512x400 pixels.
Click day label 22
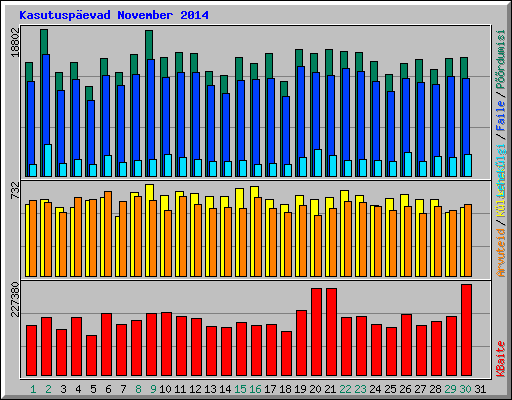(x=345, y=389)
